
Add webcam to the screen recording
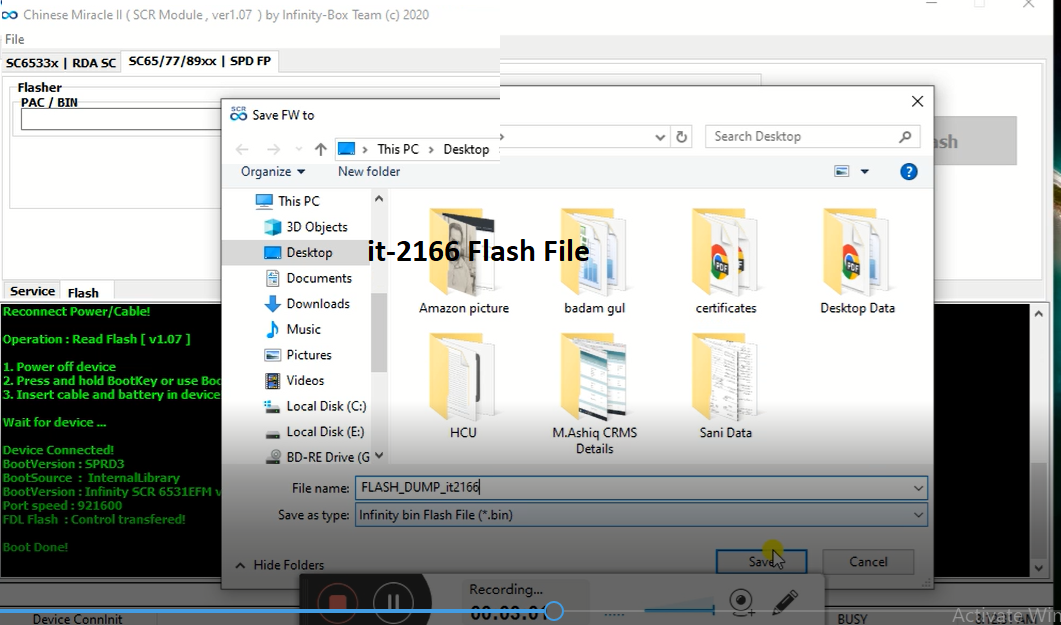pyautogui.click(x=741, y=600)
